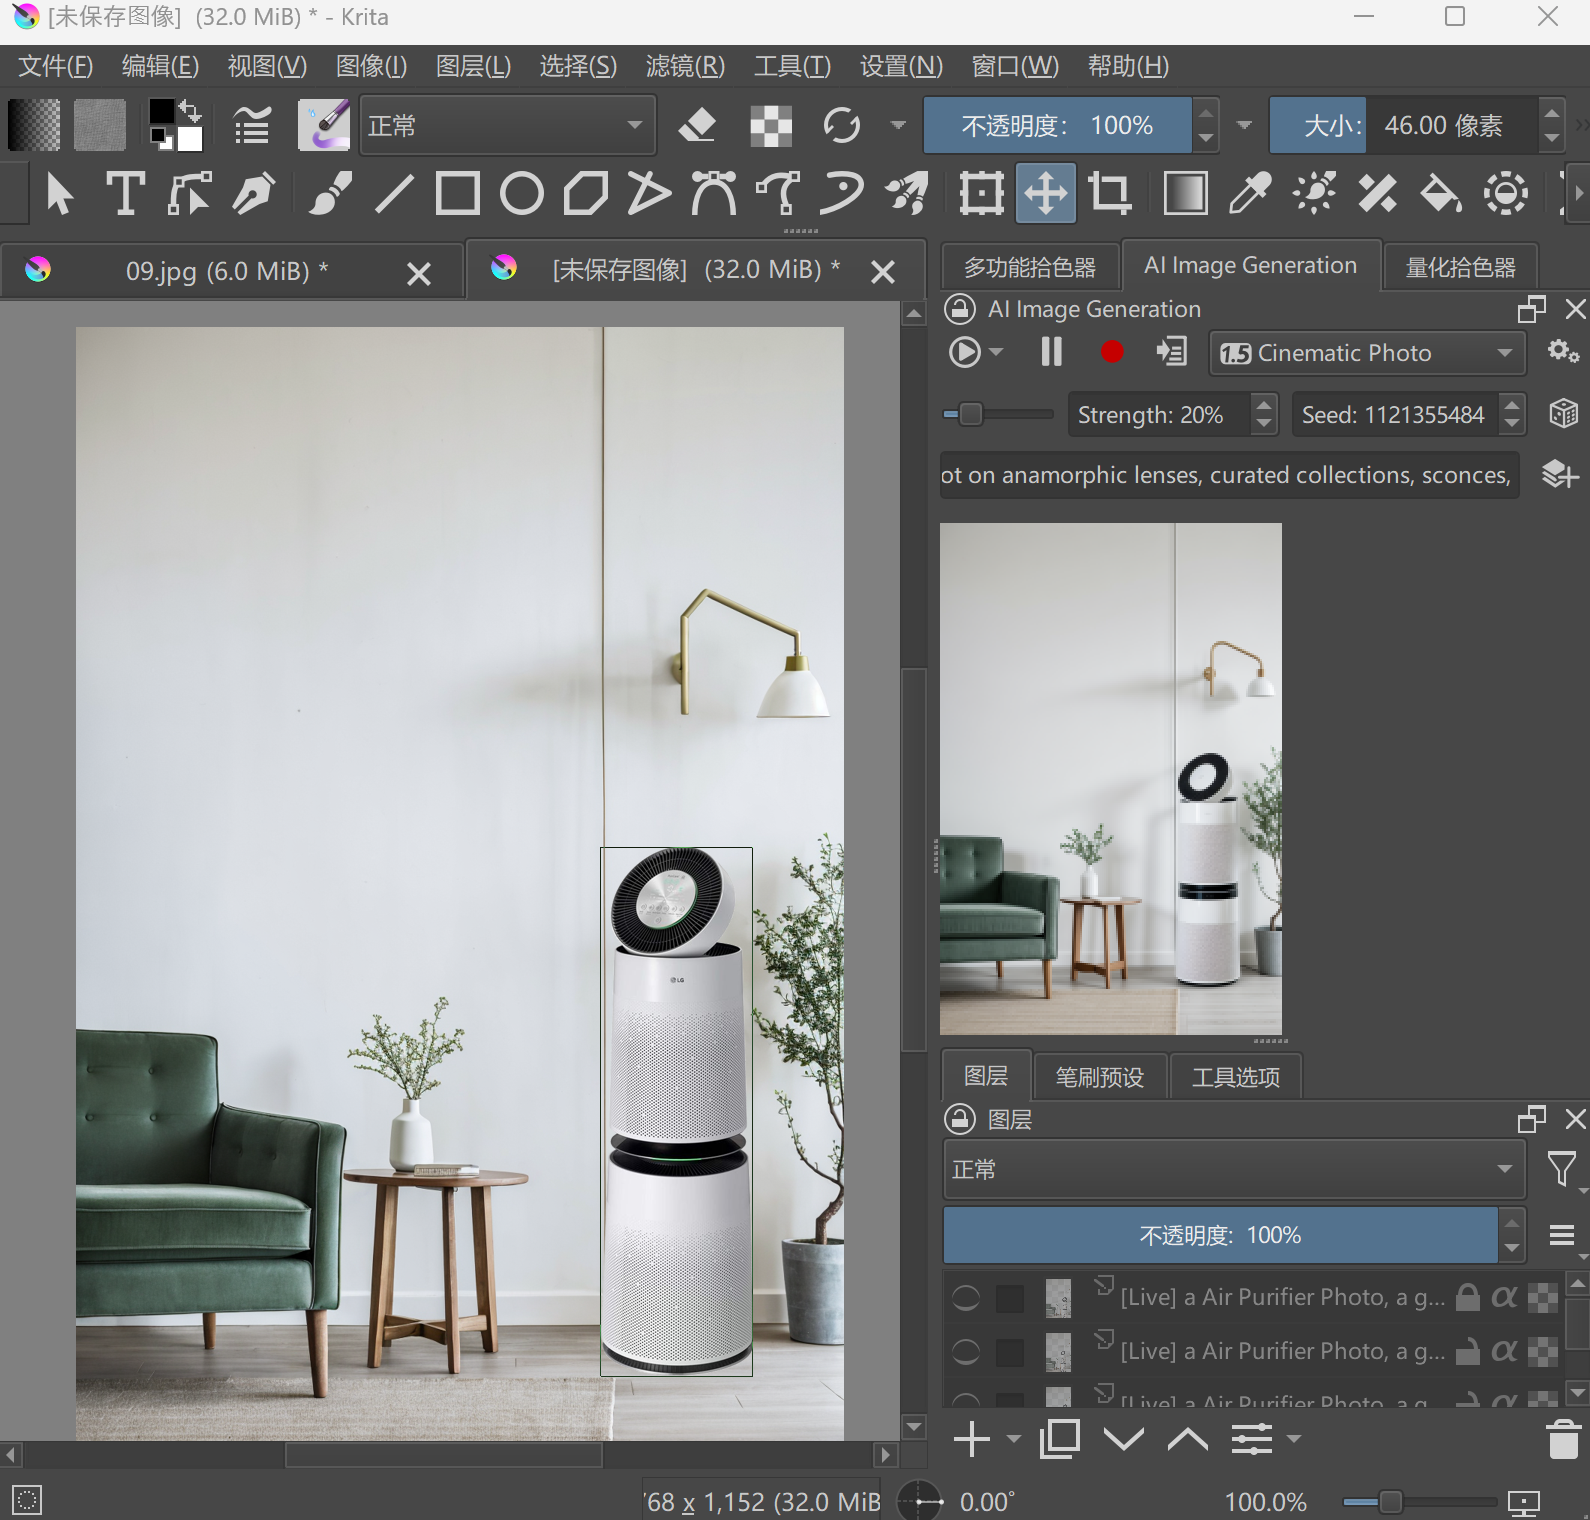Select the Shape Select arrow tool

(60, 193)
